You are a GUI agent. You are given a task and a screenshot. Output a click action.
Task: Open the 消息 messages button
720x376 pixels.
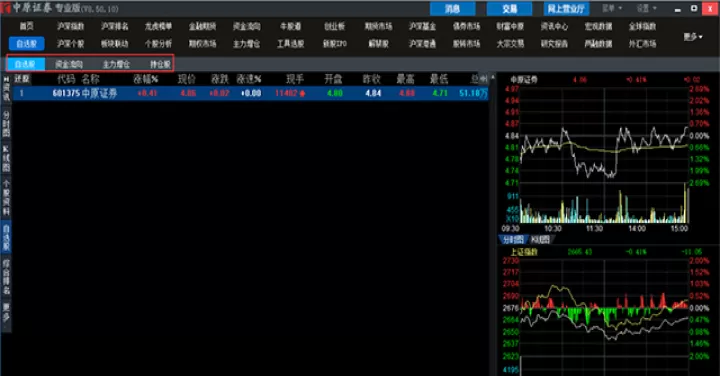pos(452,8)
